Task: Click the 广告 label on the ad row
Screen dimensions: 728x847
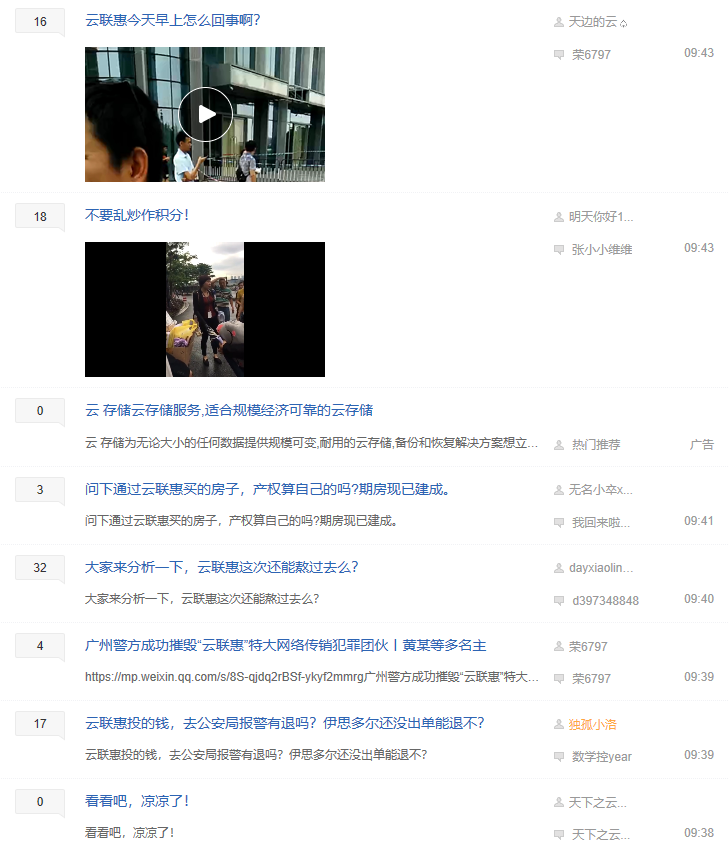Action: coord(701,445)
